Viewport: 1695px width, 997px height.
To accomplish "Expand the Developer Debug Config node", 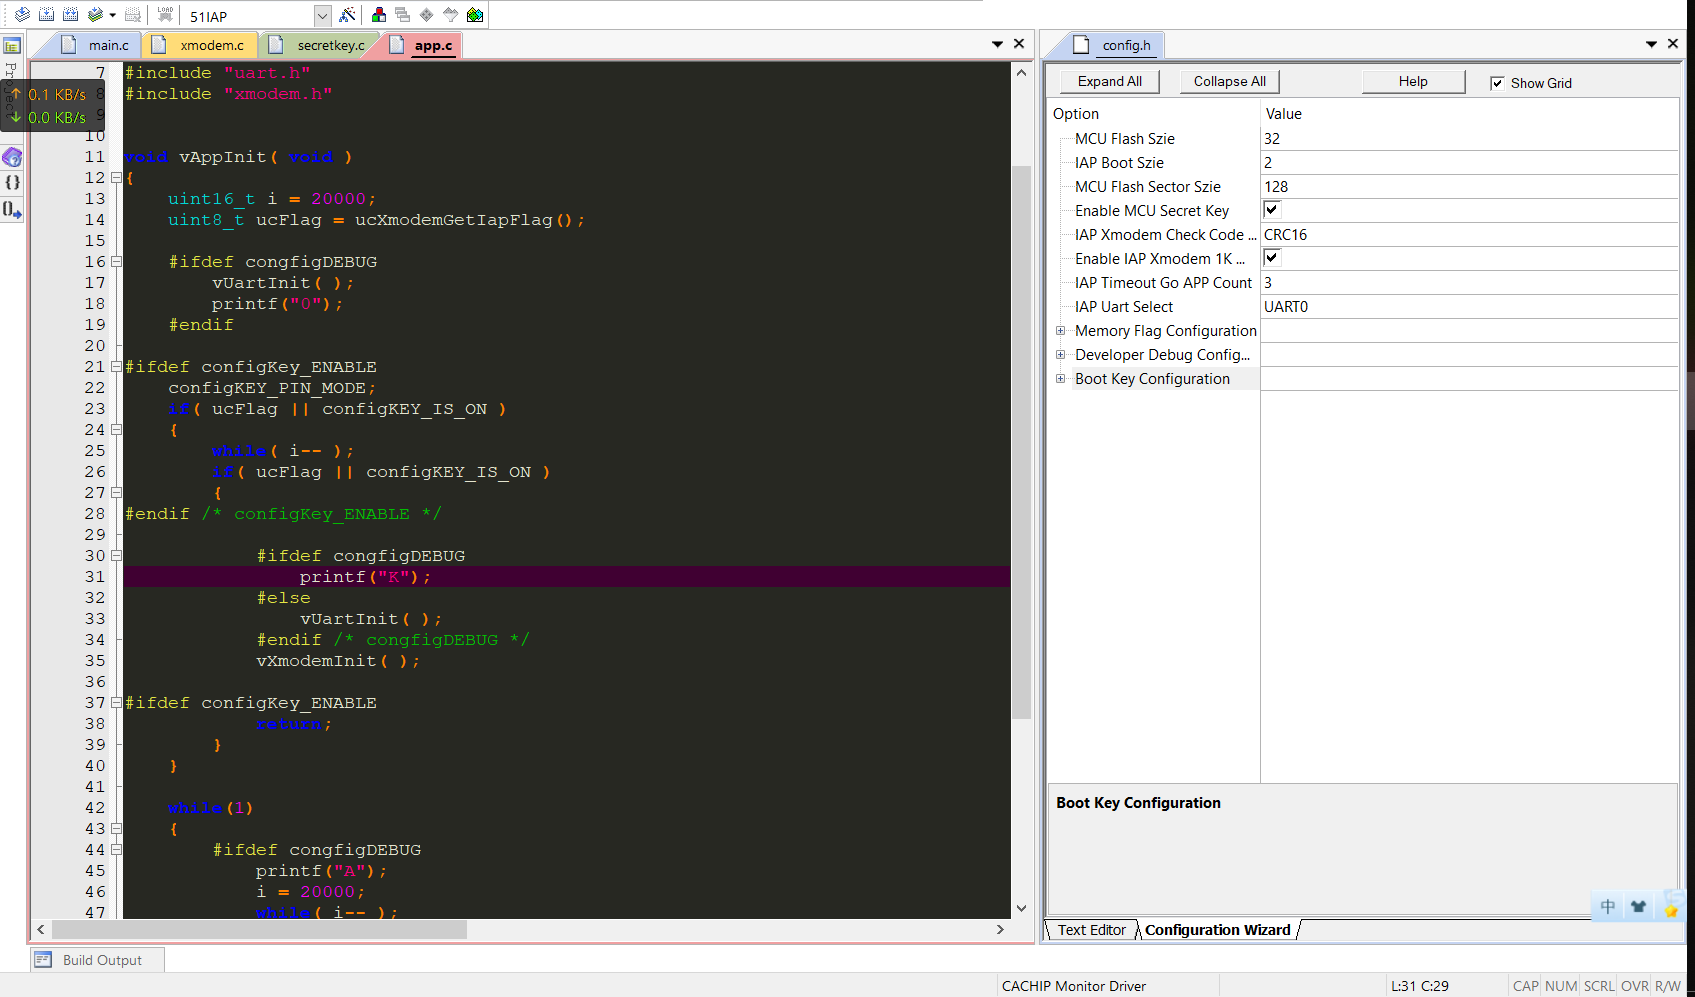I will point(1061,355).
